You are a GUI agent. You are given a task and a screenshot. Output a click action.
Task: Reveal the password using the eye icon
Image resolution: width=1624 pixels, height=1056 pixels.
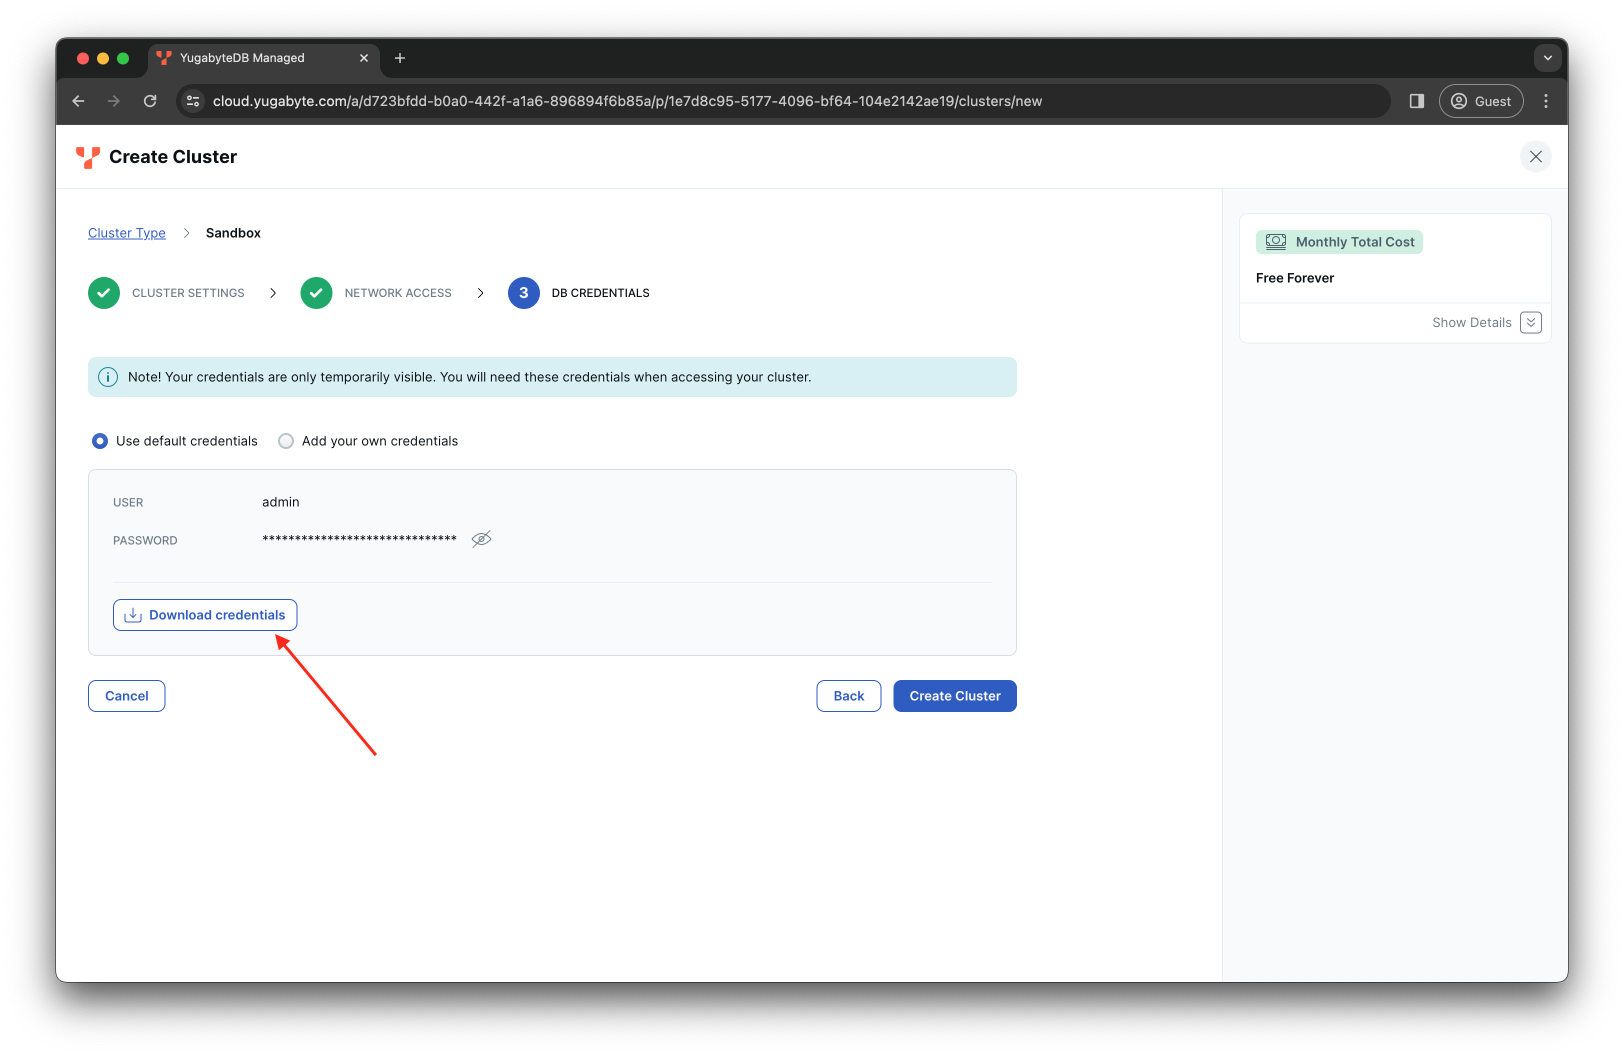point(481,539)
